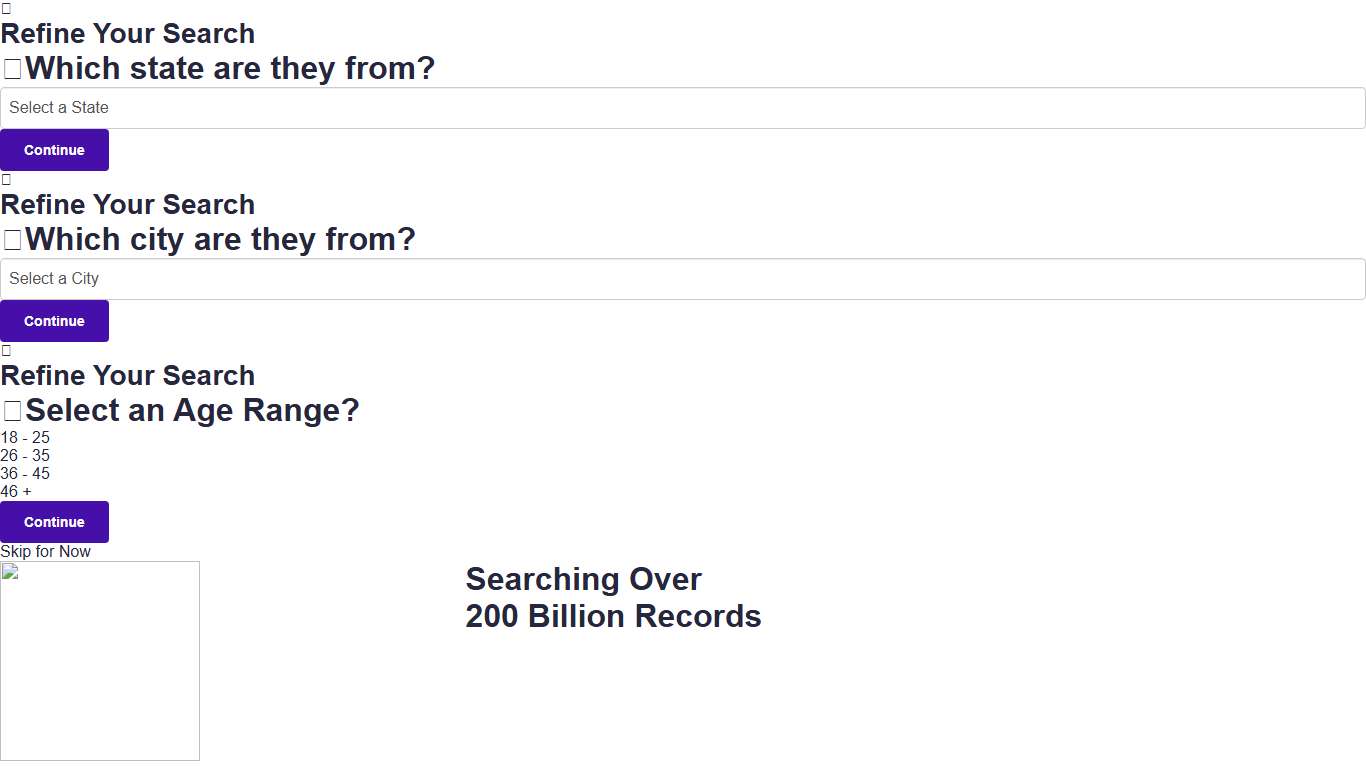Click the small icon above the city Refine Your Search heading

[x=6, y=179]
